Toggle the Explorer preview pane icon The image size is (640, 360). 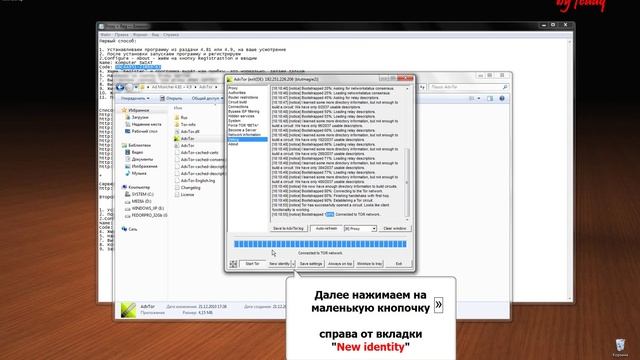490,98
